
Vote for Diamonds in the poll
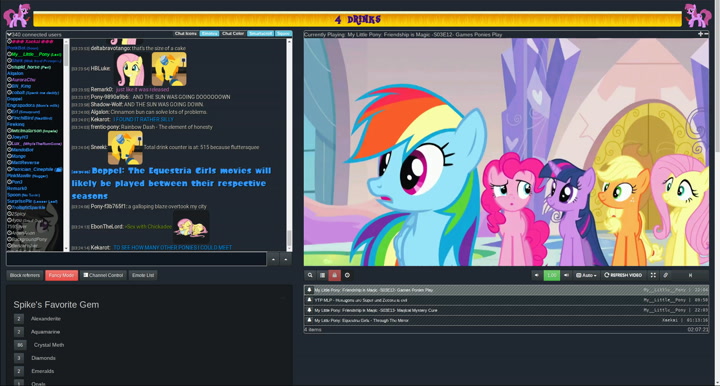tap(19, 358)
